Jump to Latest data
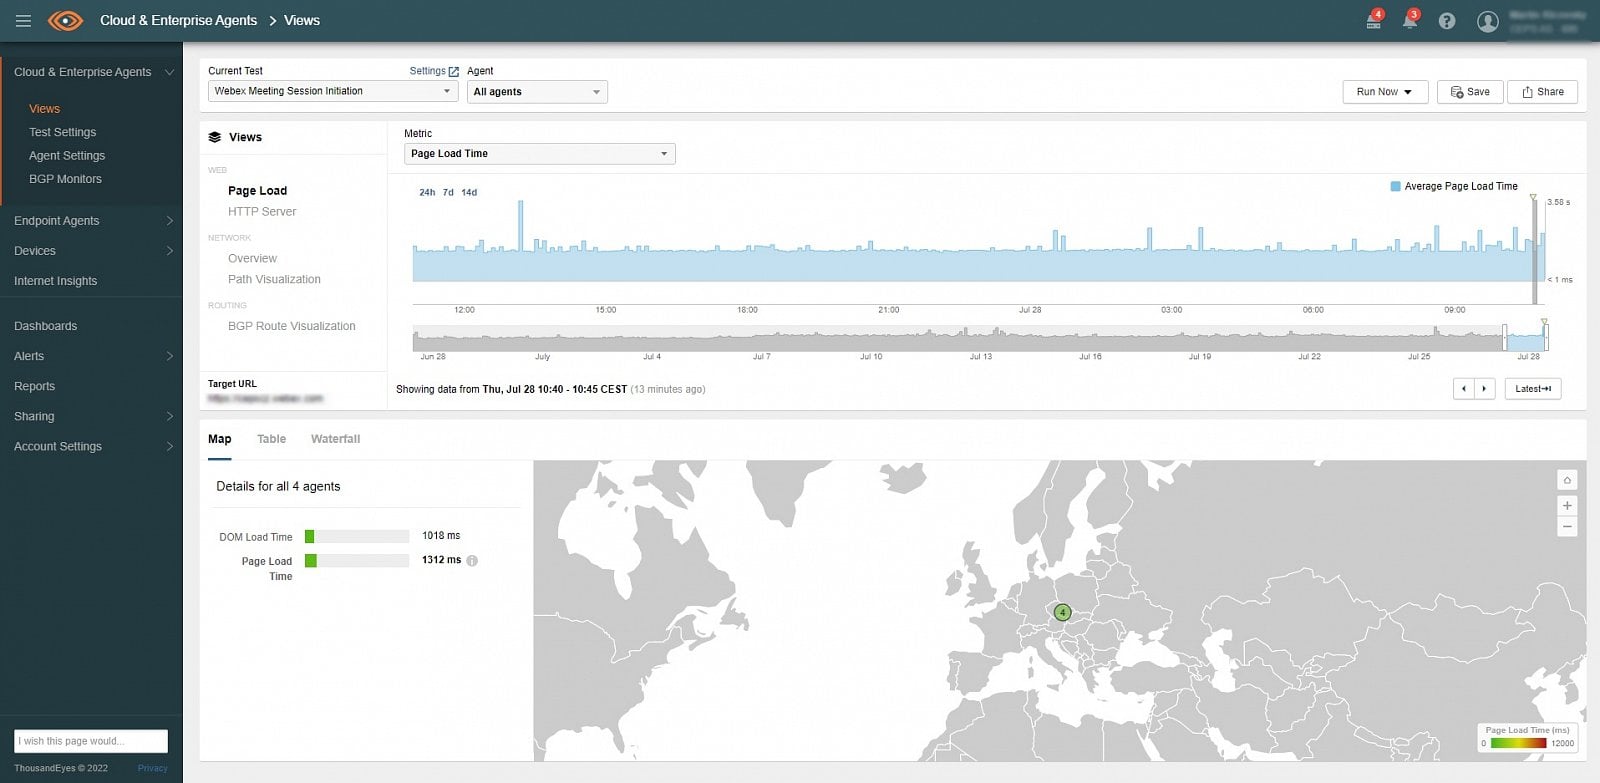The image size is (1600, 783). pos(1533,389)
